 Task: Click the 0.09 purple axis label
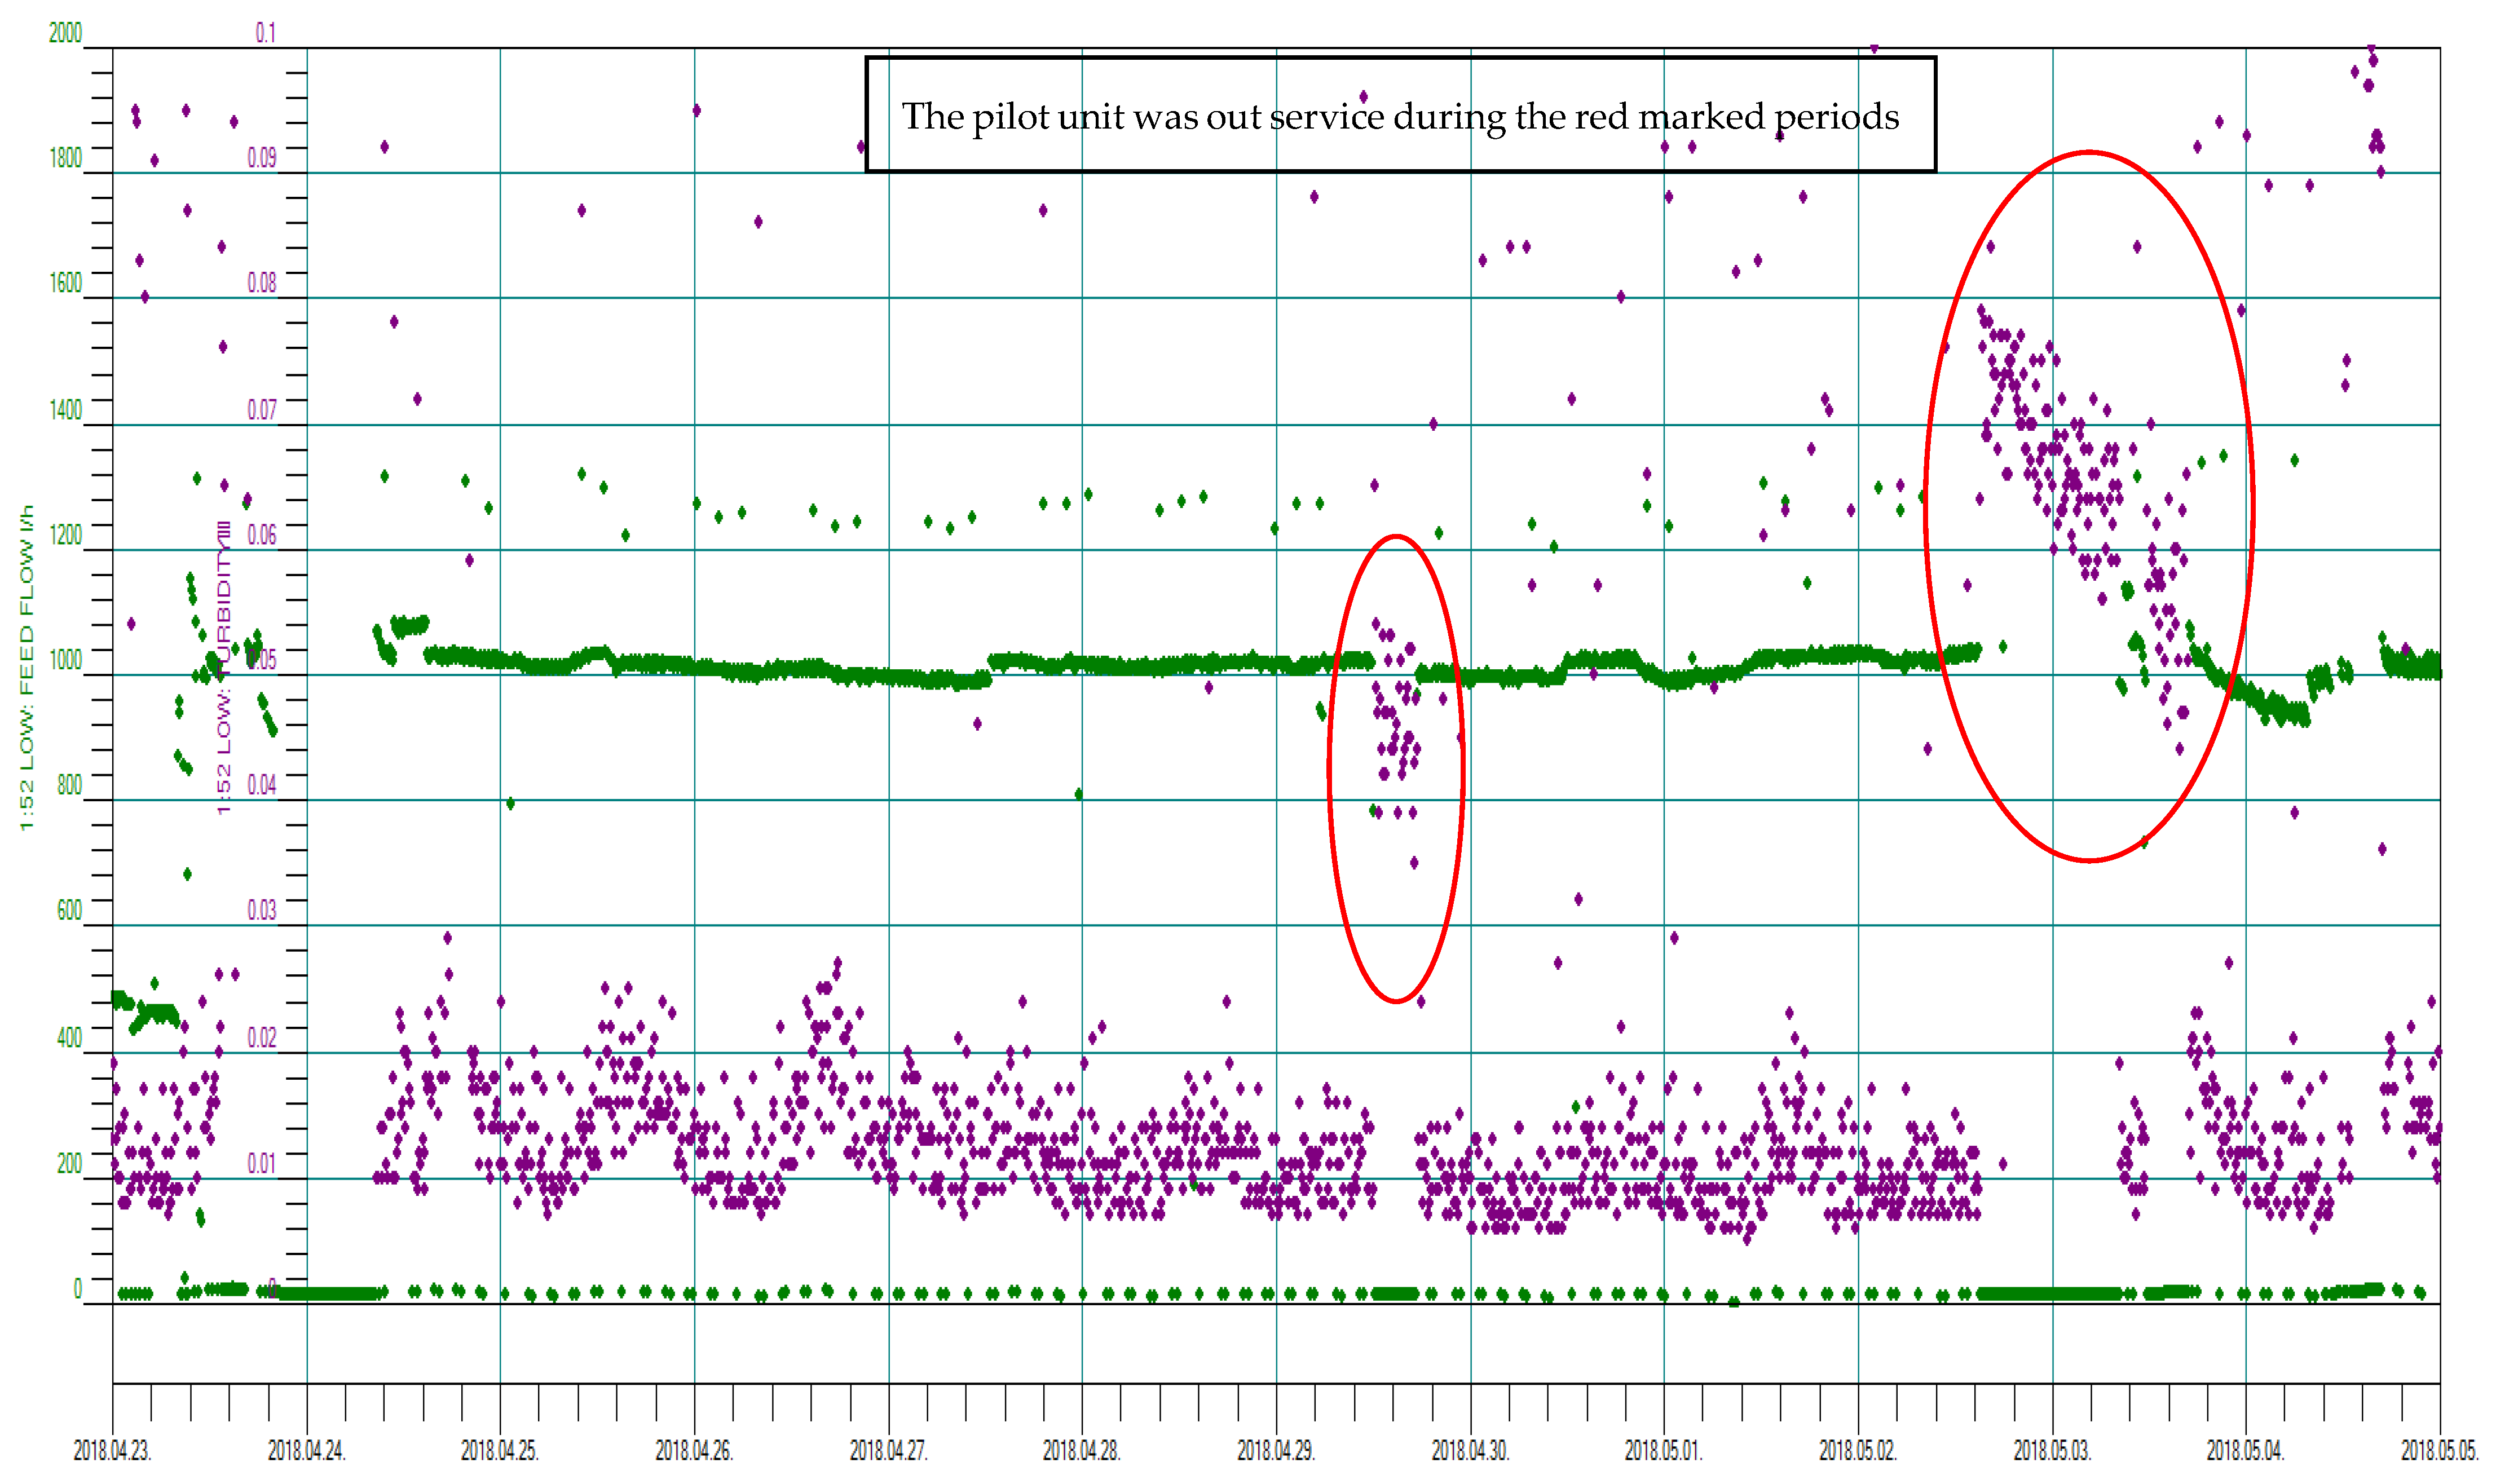[262, 158]
